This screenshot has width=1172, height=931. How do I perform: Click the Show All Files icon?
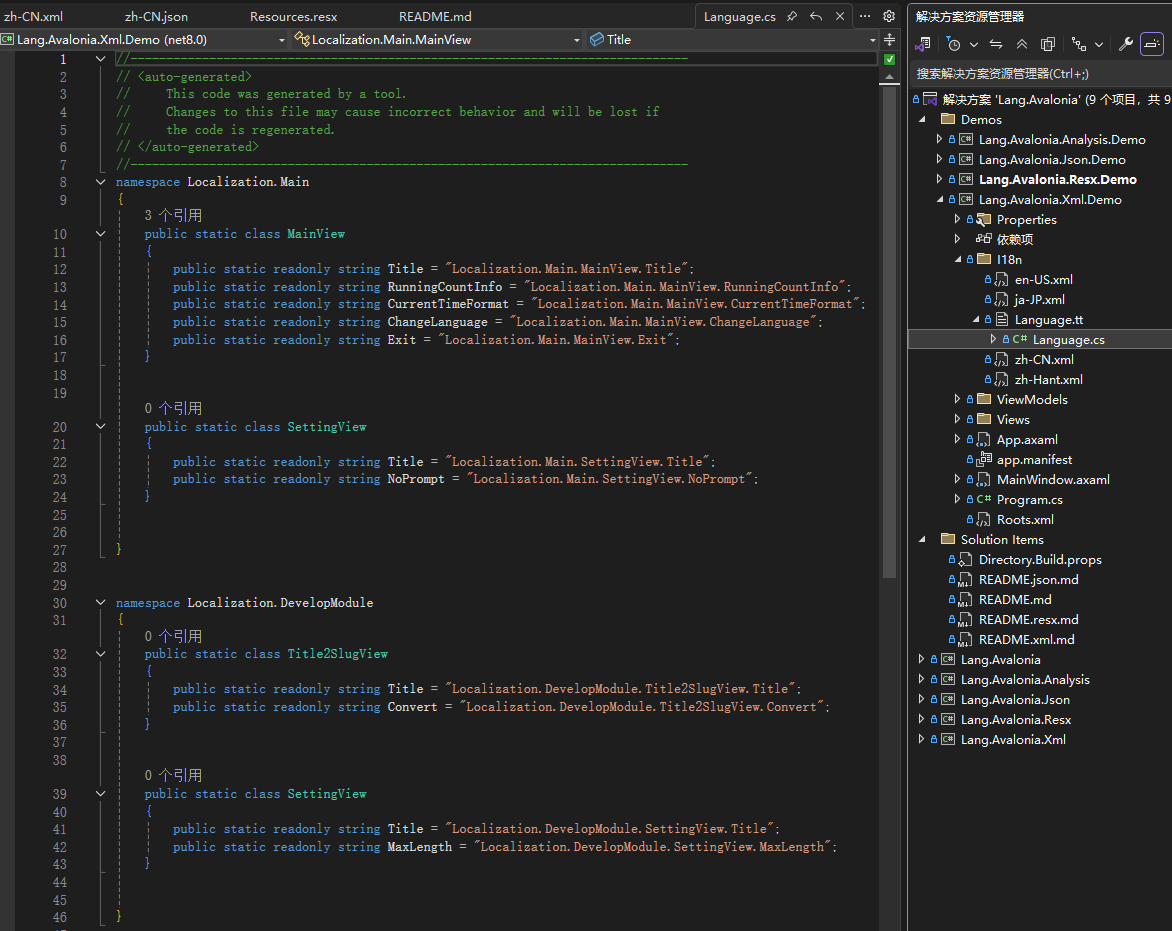click(1048, 44)
